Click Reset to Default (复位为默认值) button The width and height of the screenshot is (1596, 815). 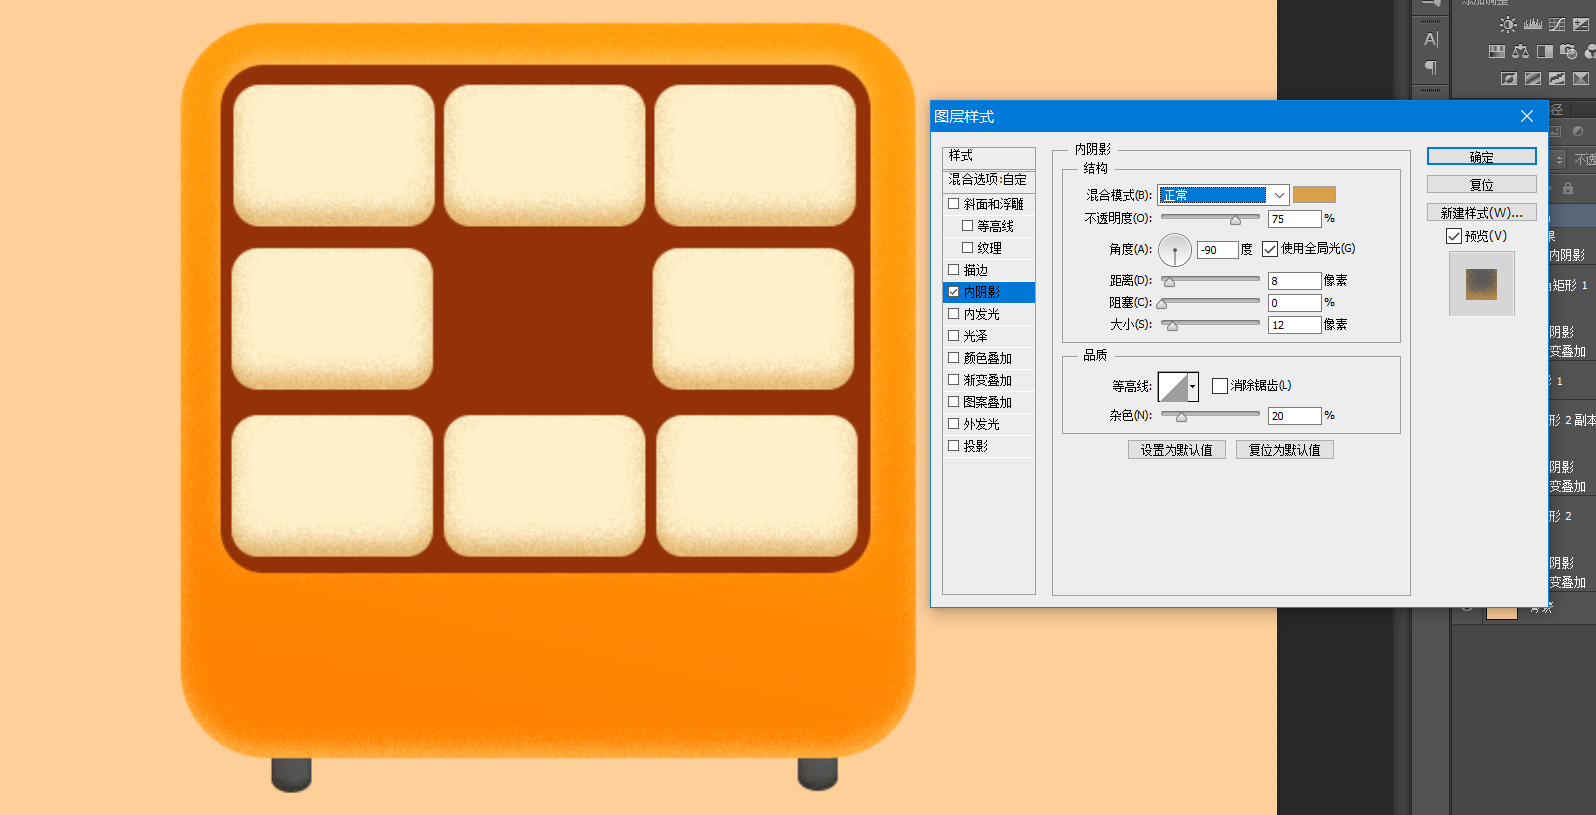(1285, 450)
